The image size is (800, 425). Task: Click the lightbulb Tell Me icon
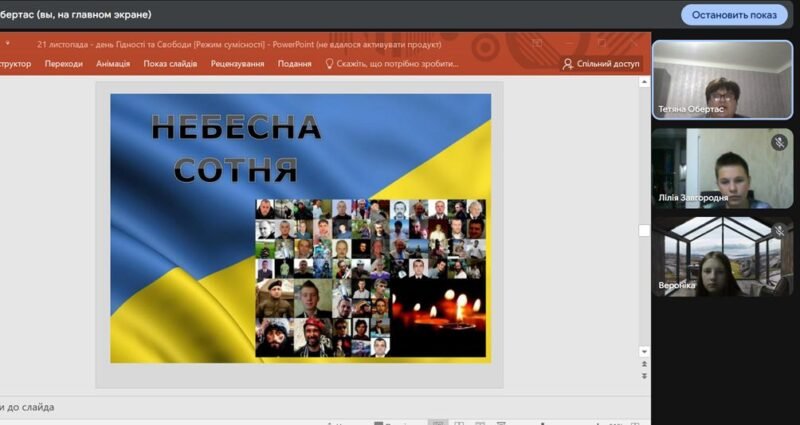tap(329, 64)
